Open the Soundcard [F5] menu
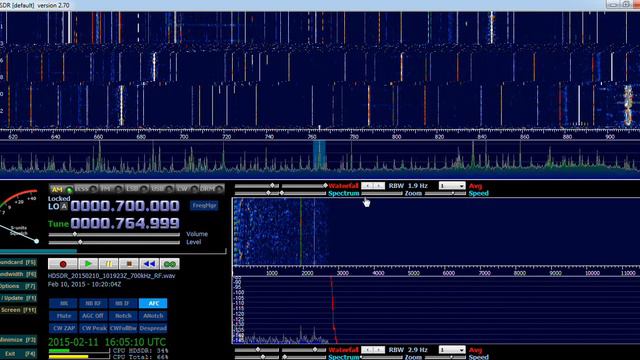 [x=18, y=262]
